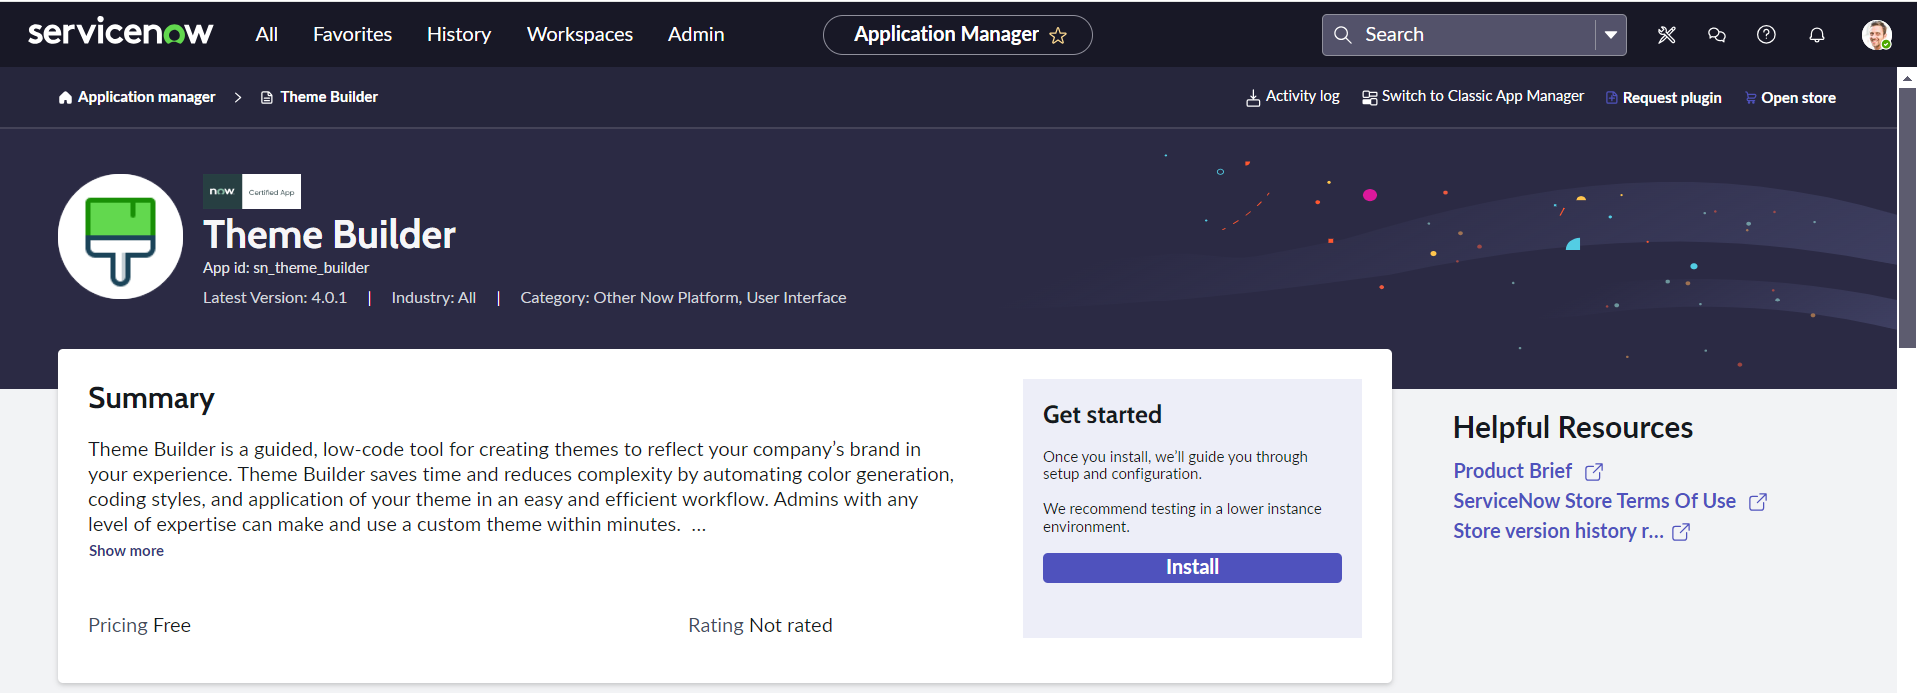
Task: Click the 'App id: sn_theme_builder' text
Action: tap(286, 268)
